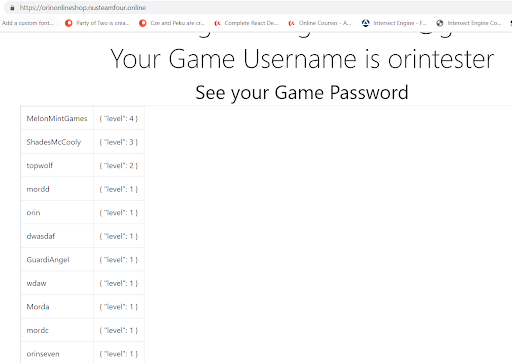The width and height of the screenshot is (512, 363).
Task: Open the 'Intersect Engine - F...' bookmark icon
Action: (366, 23)
